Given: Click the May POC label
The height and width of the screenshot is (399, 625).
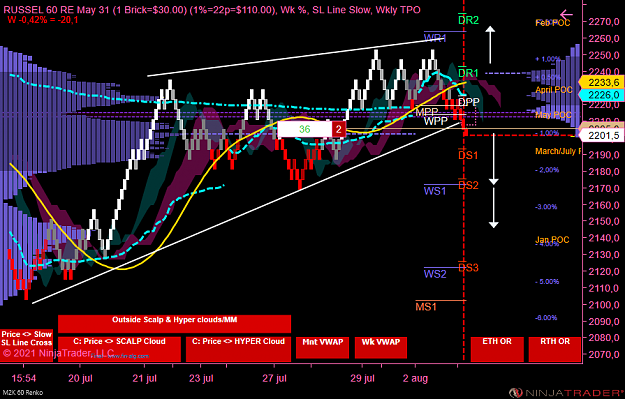Looking at the screenshot, I should (x=553, y=115).
